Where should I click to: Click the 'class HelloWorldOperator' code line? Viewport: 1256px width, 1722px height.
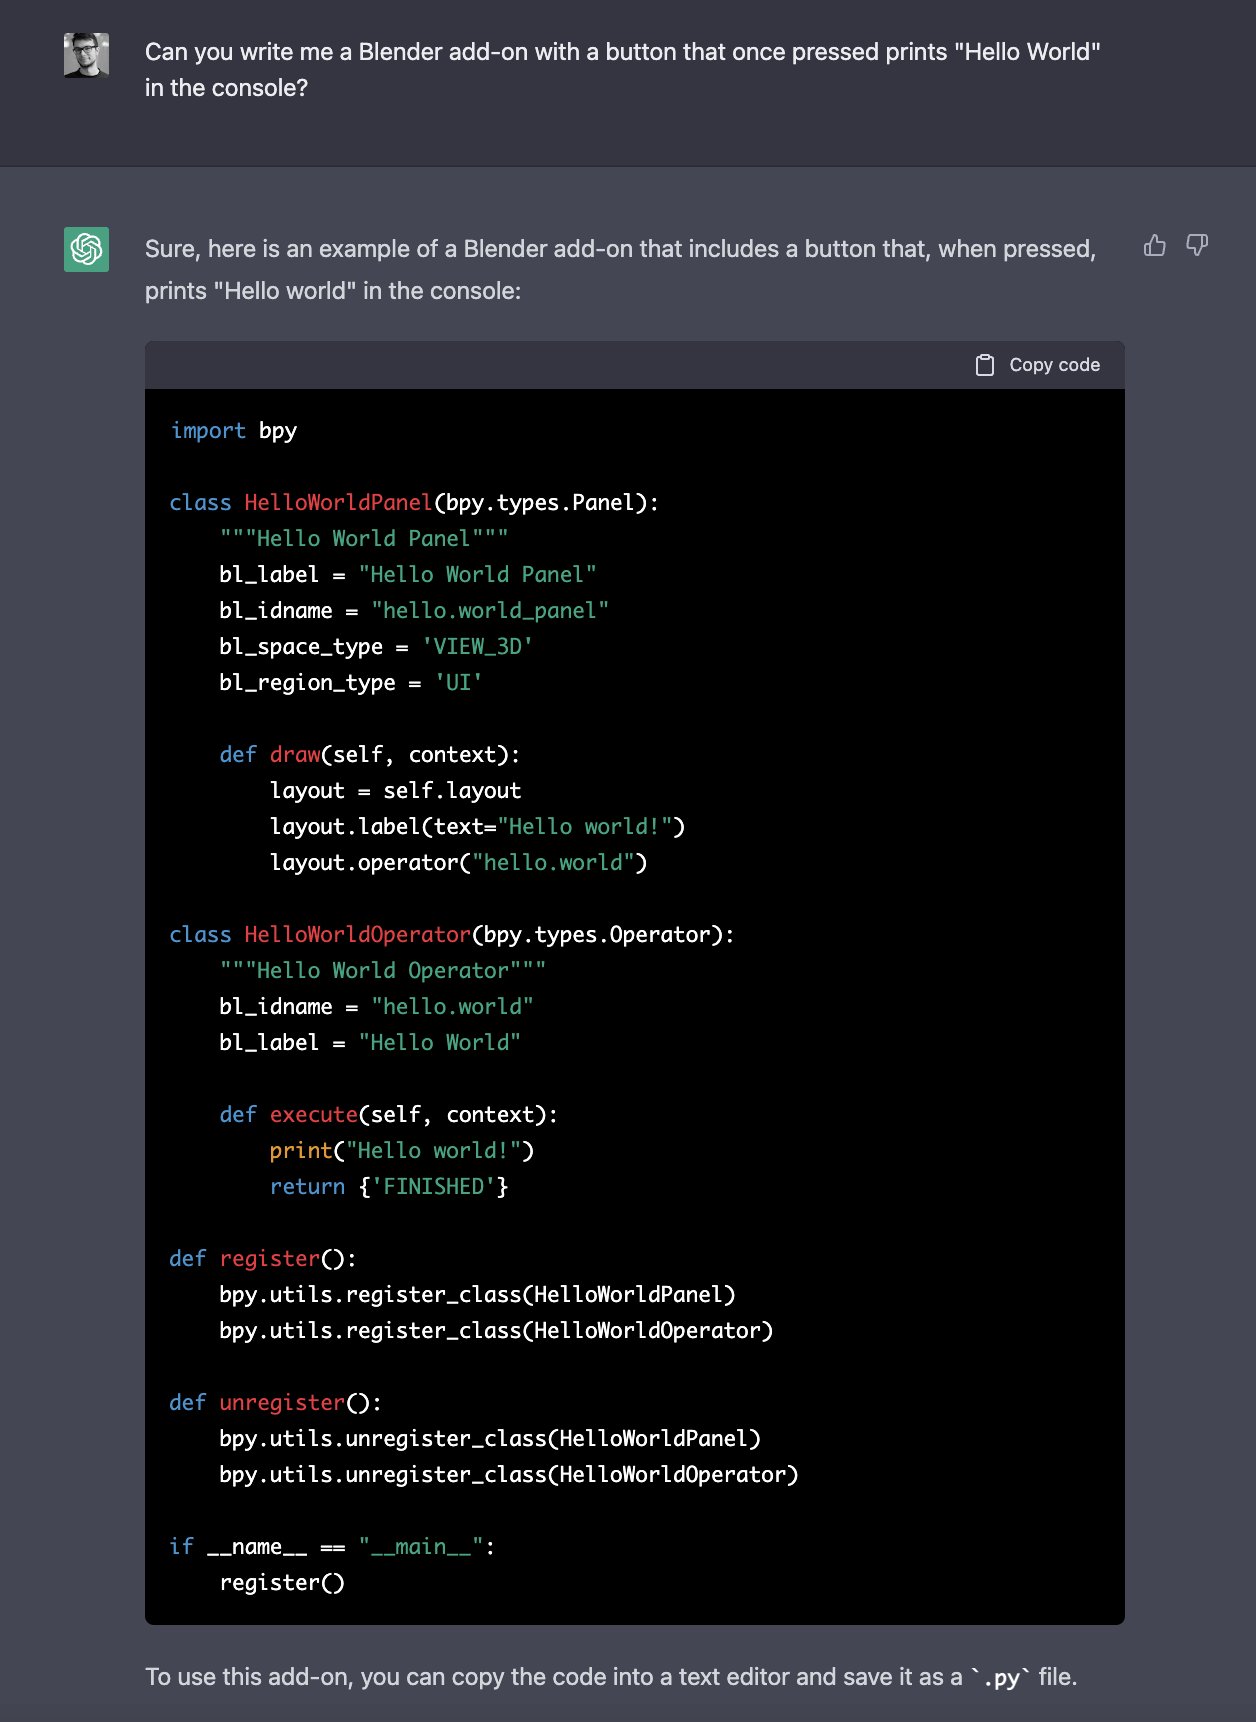coord(452,935)
